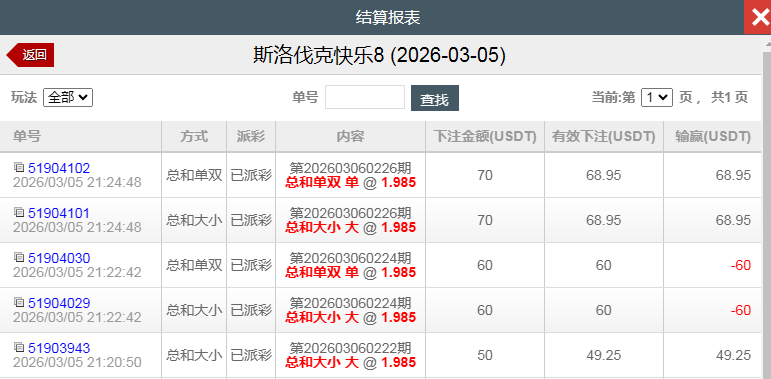Image resolution: width=771 pixels, height=379 pixels.
Task: Click the 查找 search button
Action: click(435, 98)
